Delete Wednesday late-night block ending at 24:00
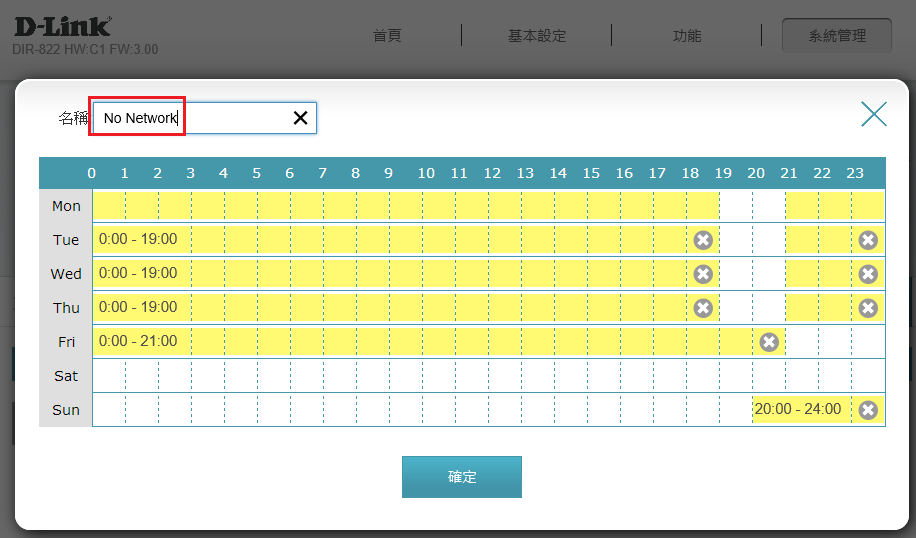Image resolution: width=916 pixels, height=538 pixels. coord(868,274)
